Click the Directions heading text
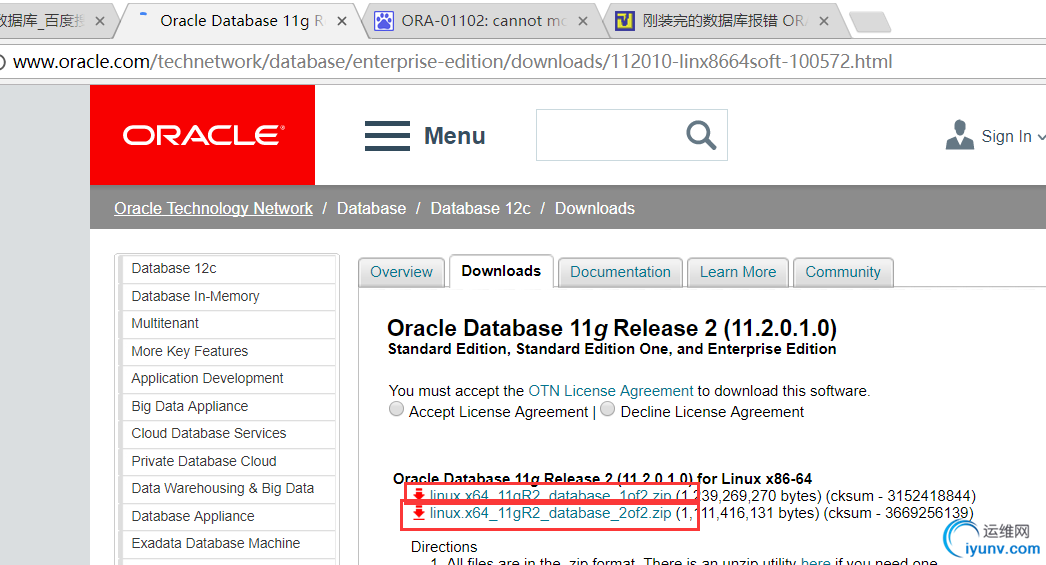Viewport: 1046px width, 565px height. click(444, 547)
